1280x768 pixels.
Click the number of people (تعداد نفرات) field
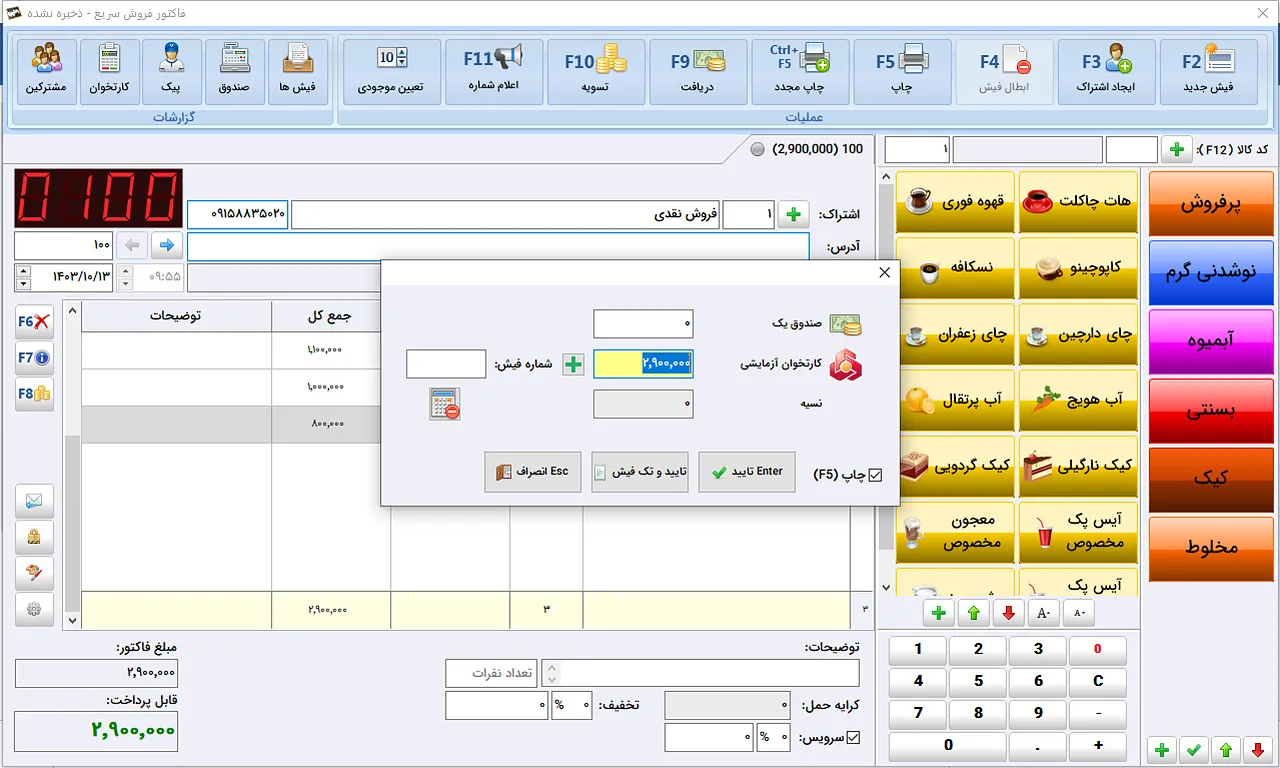491,673
